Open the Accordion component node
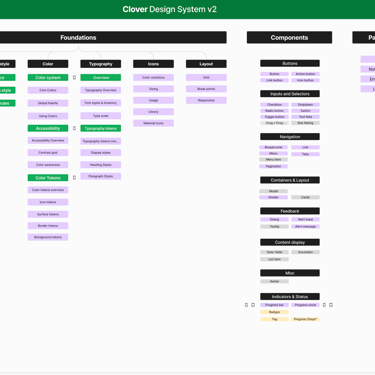This screenshot has width=375, height=375. coord(305,252)
